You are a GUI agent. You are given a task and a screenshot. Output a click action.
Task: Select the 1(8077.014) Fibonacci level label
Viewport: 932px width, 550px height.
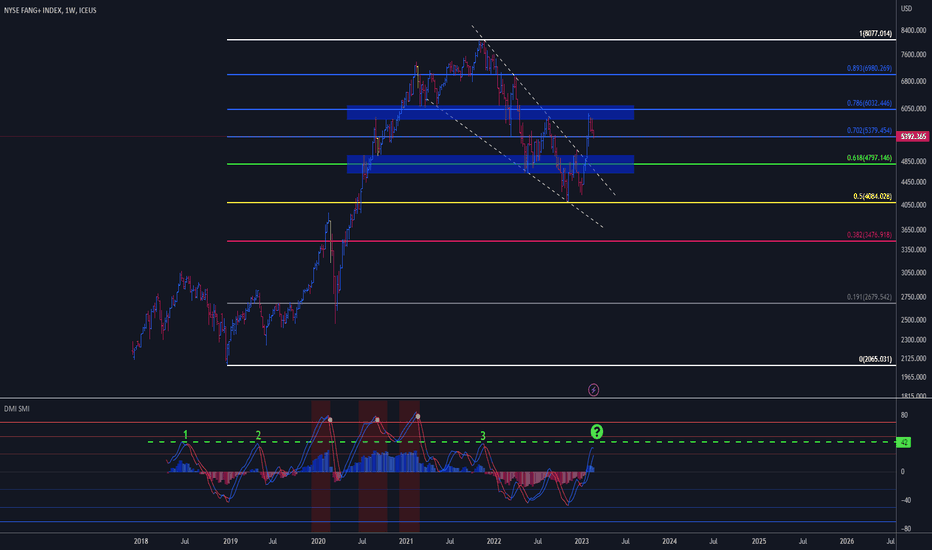point(876,34)
